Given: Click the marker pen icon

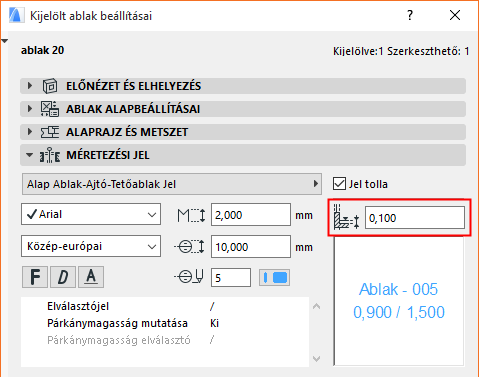Looking at the screenshot, I should coord(189,277).
